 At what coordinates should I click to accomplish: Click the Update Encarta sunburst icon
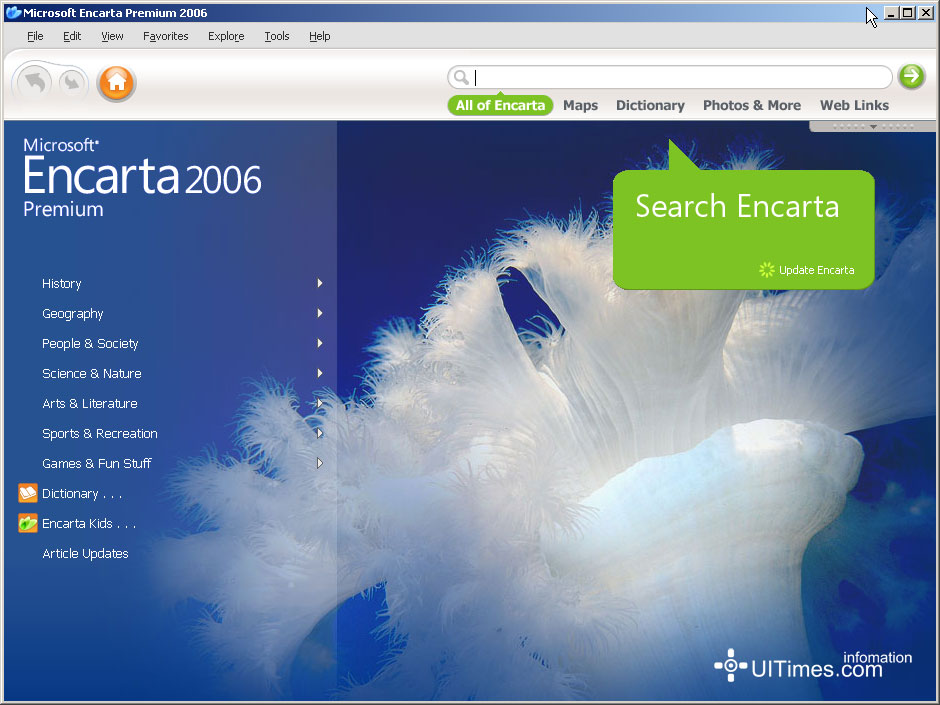pyautogui.click(x=766, y=270)
